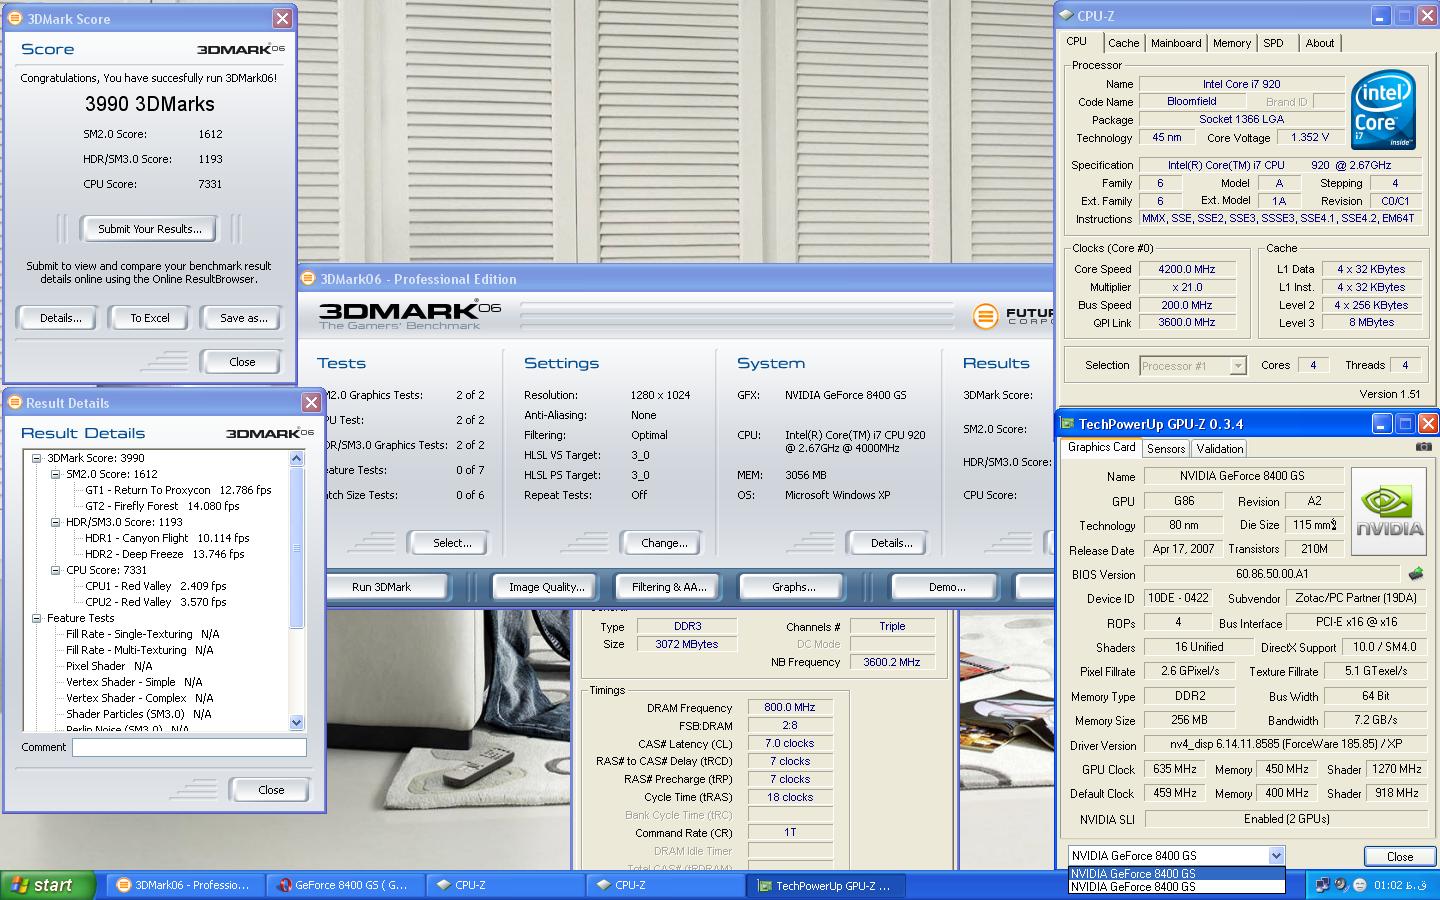Click the GPU-Z screenshot camera icon

point(1423,447)
